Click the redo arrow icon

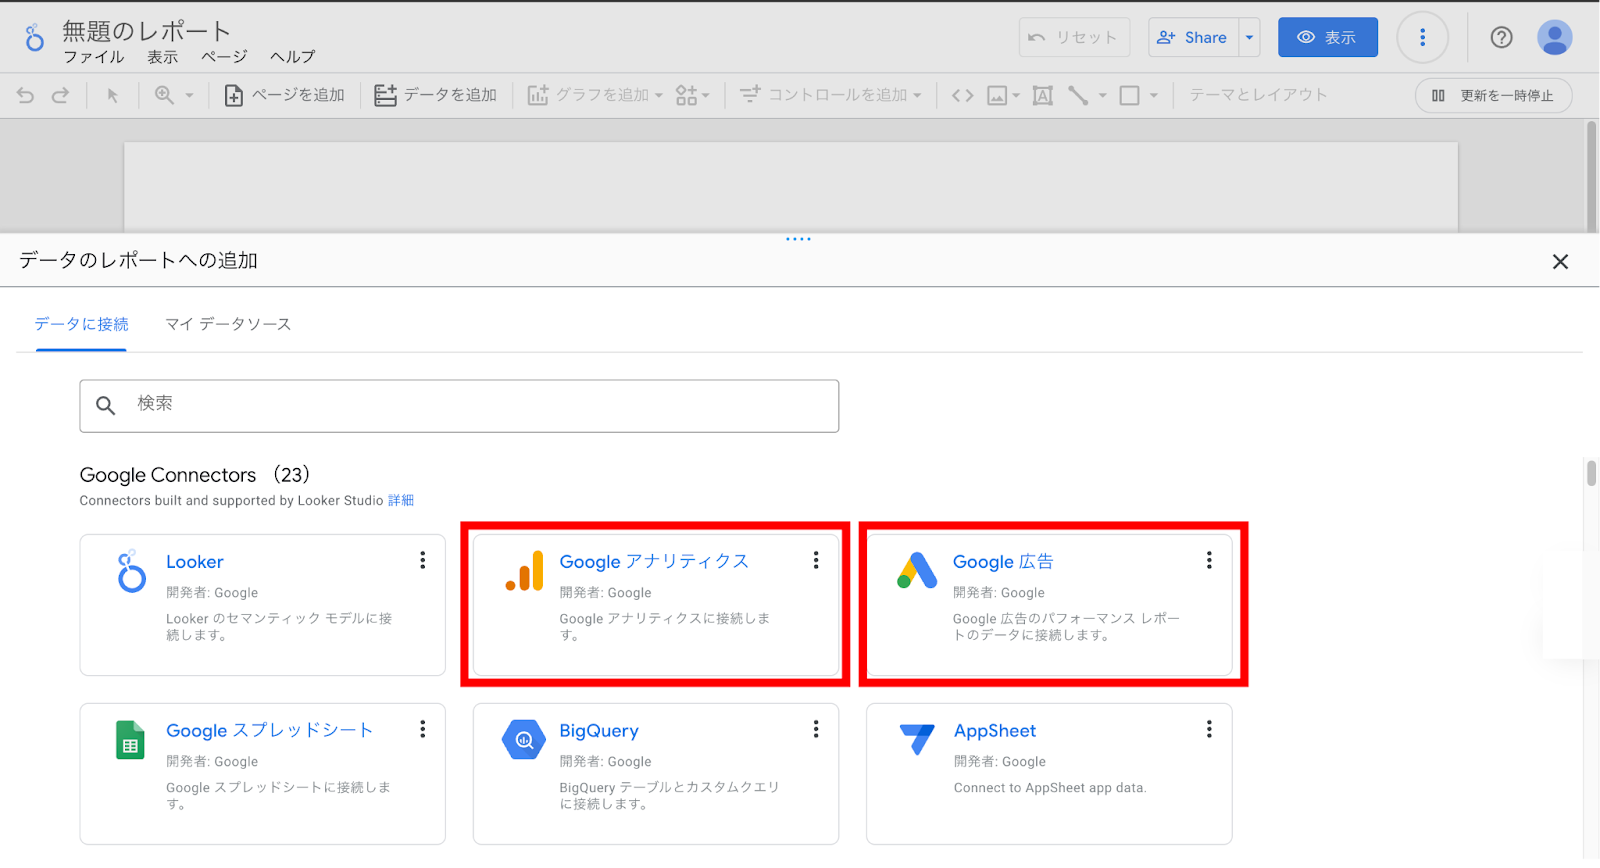coord(60,95)
